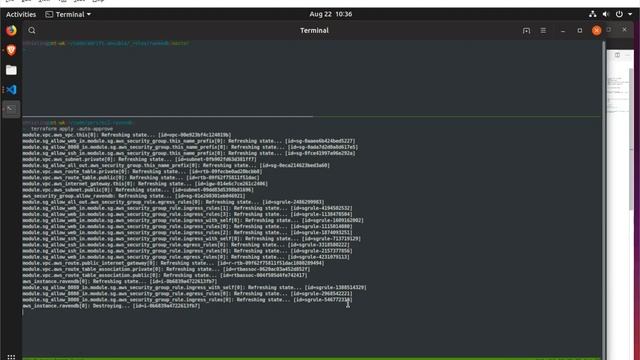Click the 'aws_route.public_internet_gateway[0]' line
The width and height of the screenshot is (640, 360).
[173, 263]
